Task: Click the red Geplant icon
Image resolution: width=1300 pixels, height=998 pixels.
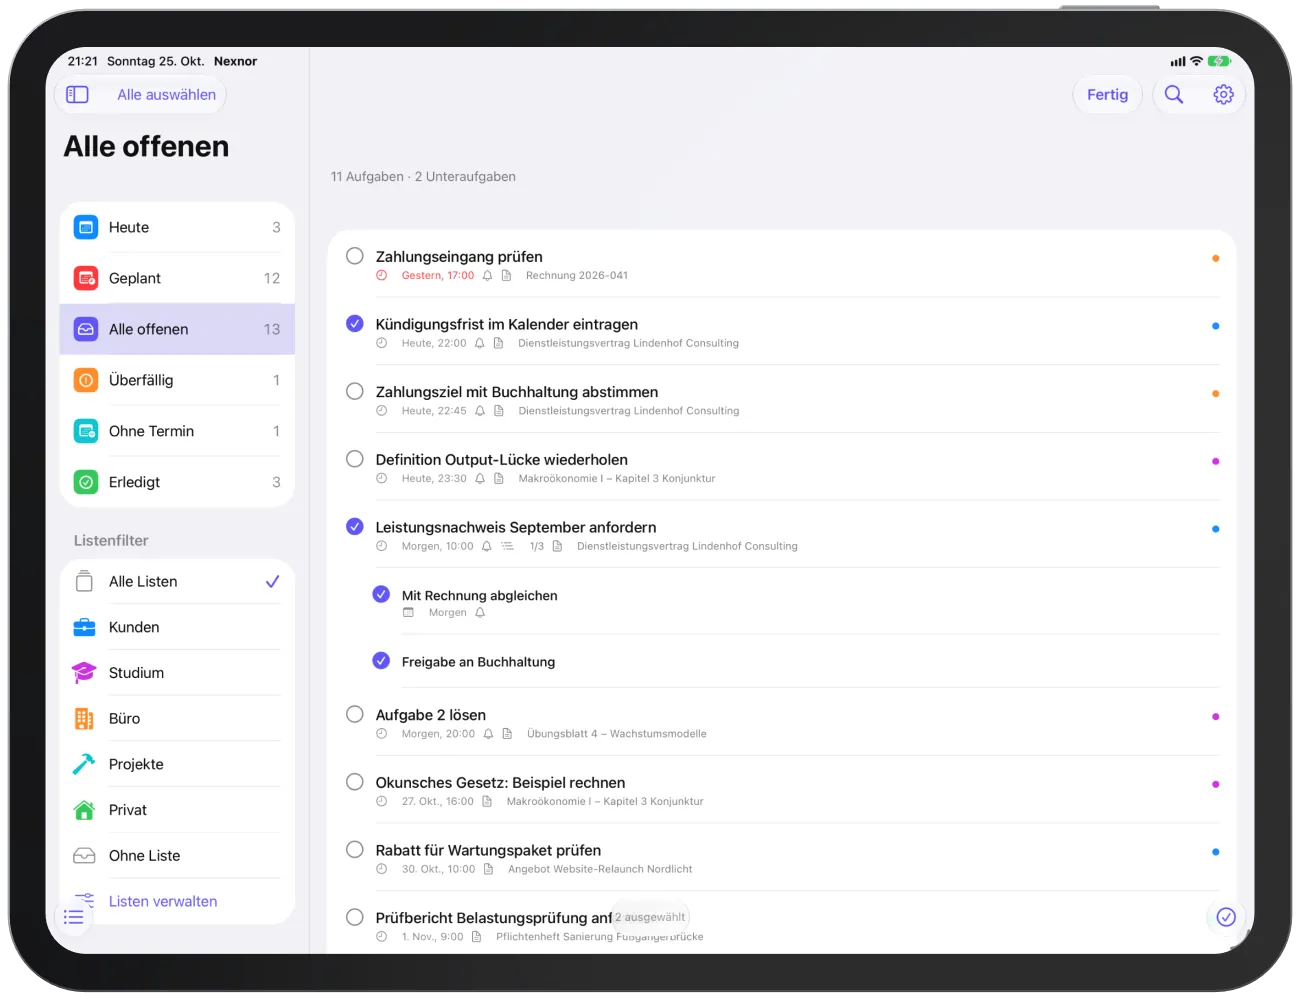Action: 86,279
